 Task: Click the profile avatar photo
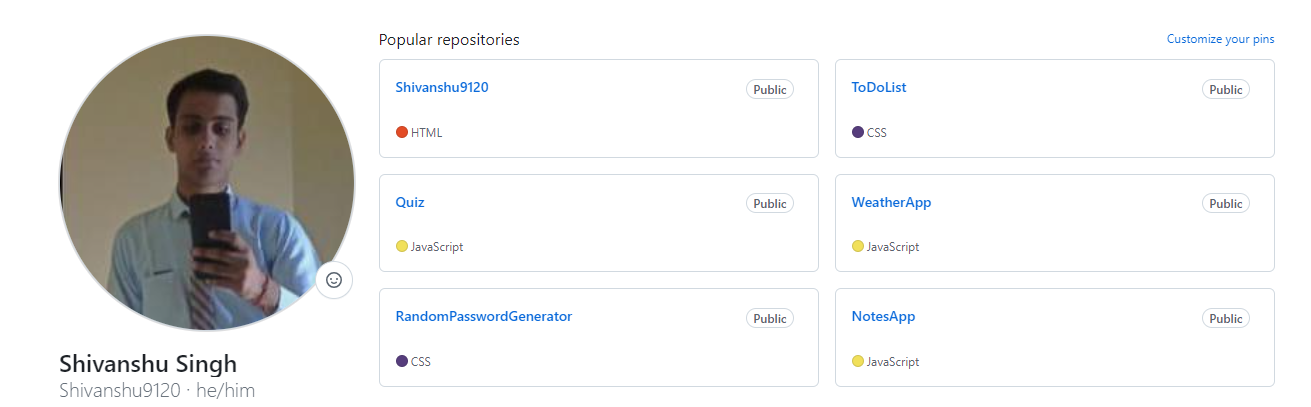click(x=207, y=183)
